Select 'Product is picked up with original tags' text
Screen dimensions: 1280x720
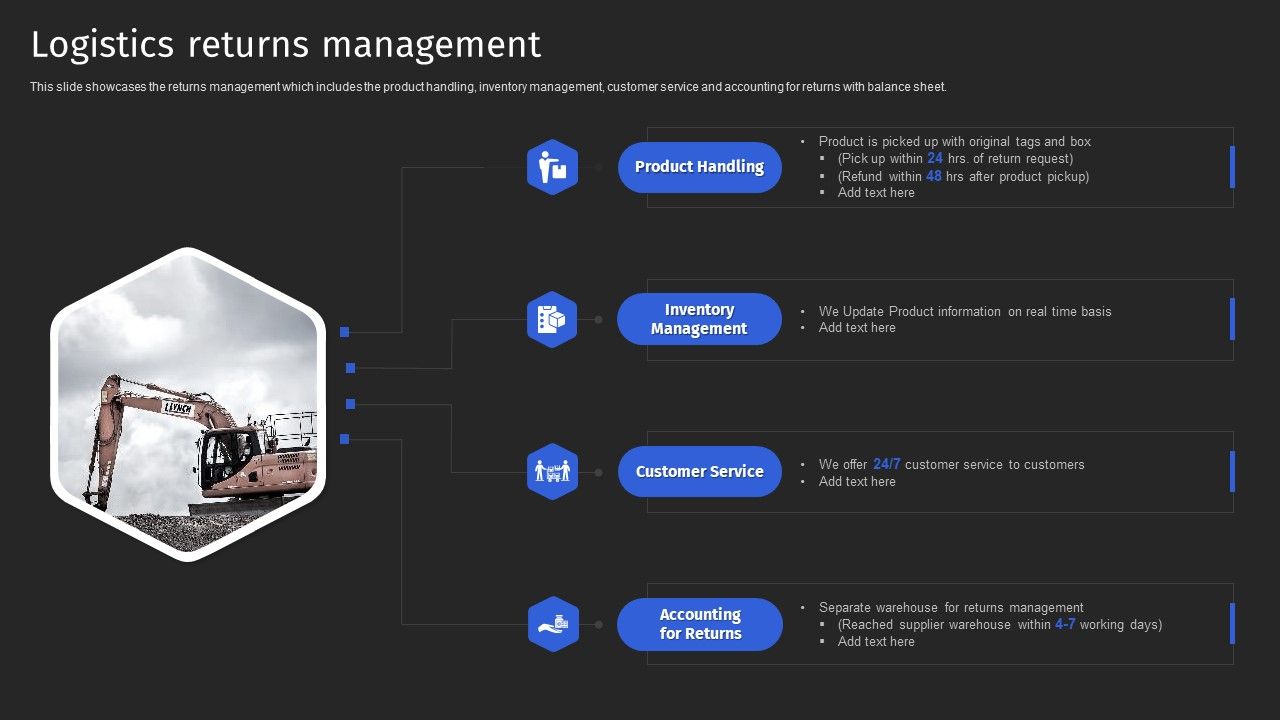pyautogui.click(x=955, y=142)
